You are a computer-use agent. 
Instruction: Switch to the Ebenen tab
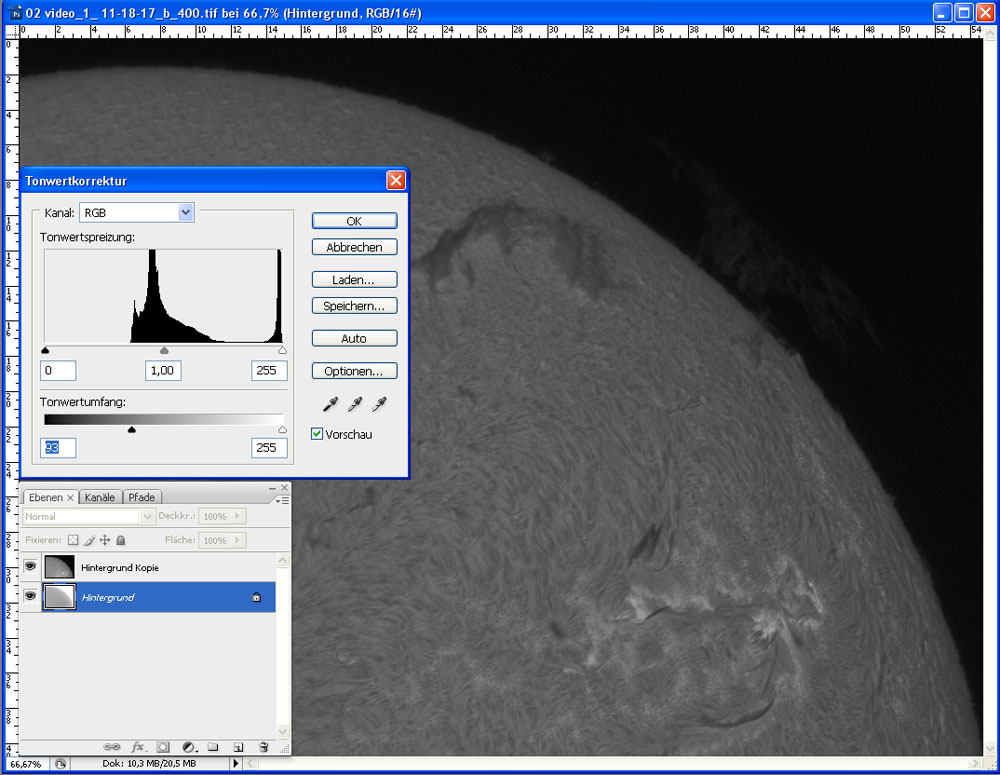point(45,498)
